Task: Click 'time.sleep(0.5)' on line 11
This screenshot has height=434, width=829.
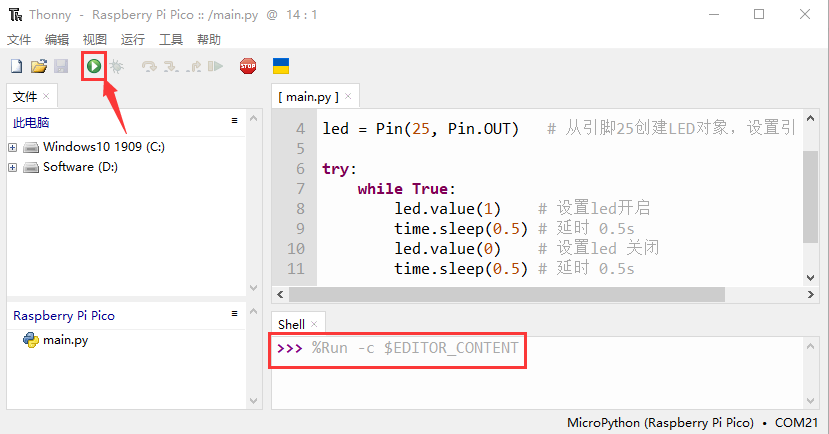Action: [x=461, y=269]
